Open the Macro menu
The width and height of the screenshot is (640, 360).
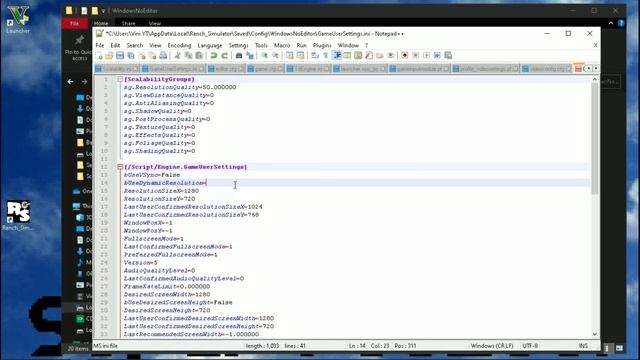[282, 45]
